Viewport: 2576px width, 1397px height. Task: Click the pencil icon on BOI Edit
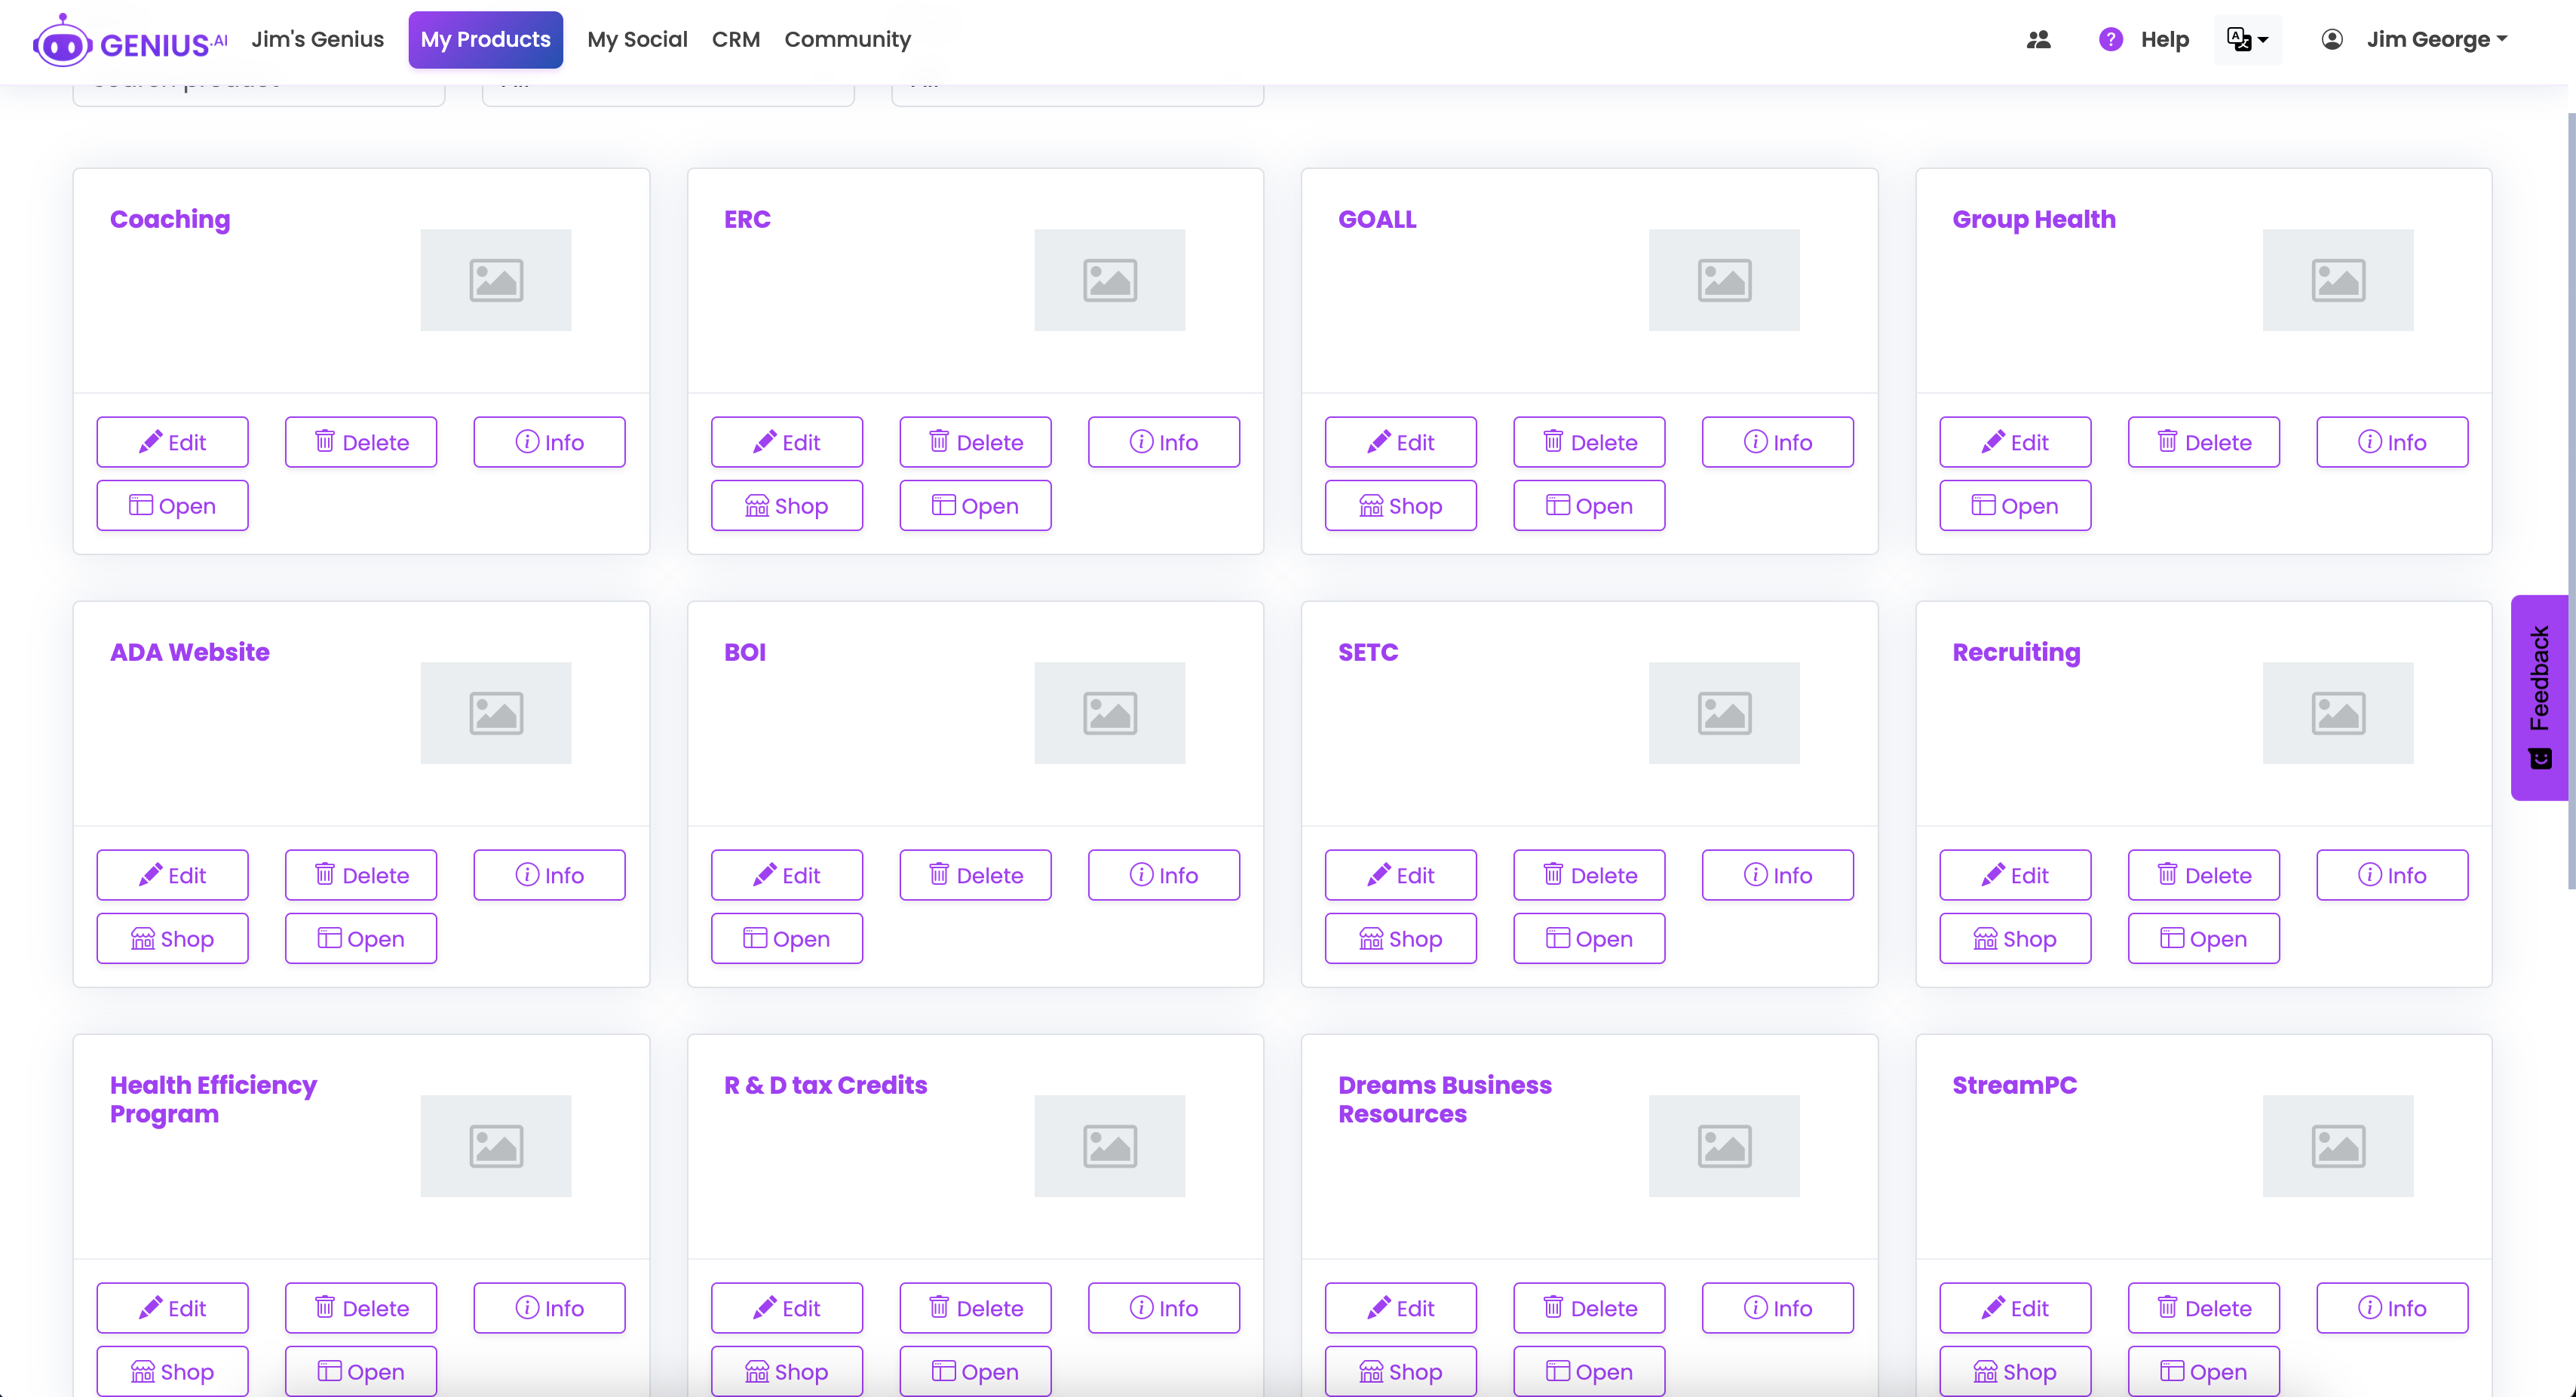click(765, 875)
